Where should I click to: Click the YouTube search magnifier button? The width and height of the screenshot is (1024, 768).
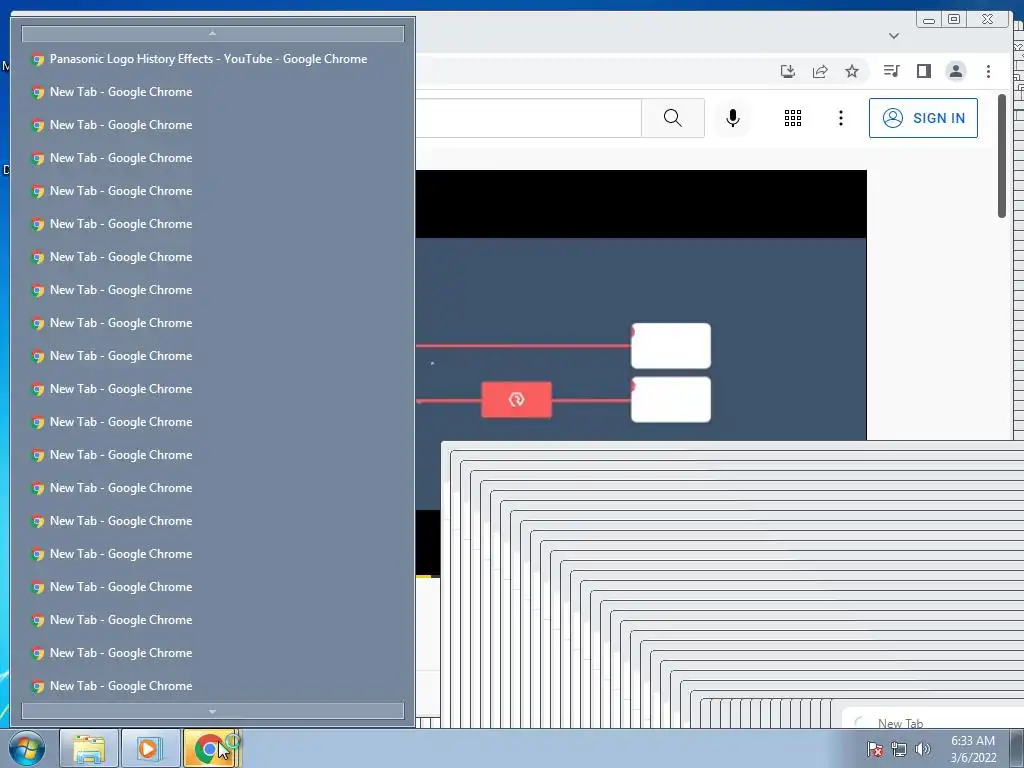[673, 118]
